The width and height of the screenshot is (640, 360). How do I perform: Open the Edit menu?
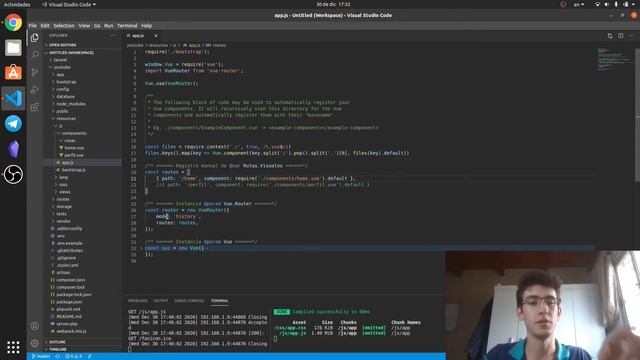45,26
